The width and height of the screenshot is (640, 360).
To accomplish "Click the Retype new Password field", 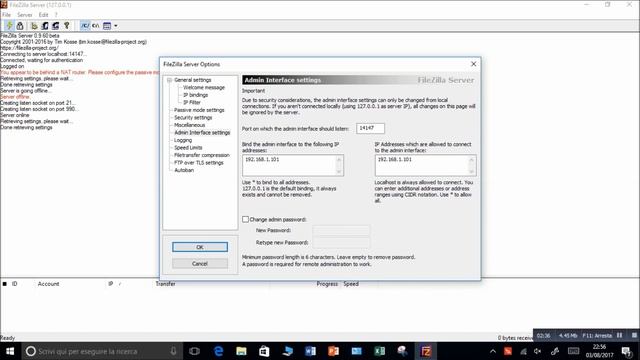I will point(341,242).
